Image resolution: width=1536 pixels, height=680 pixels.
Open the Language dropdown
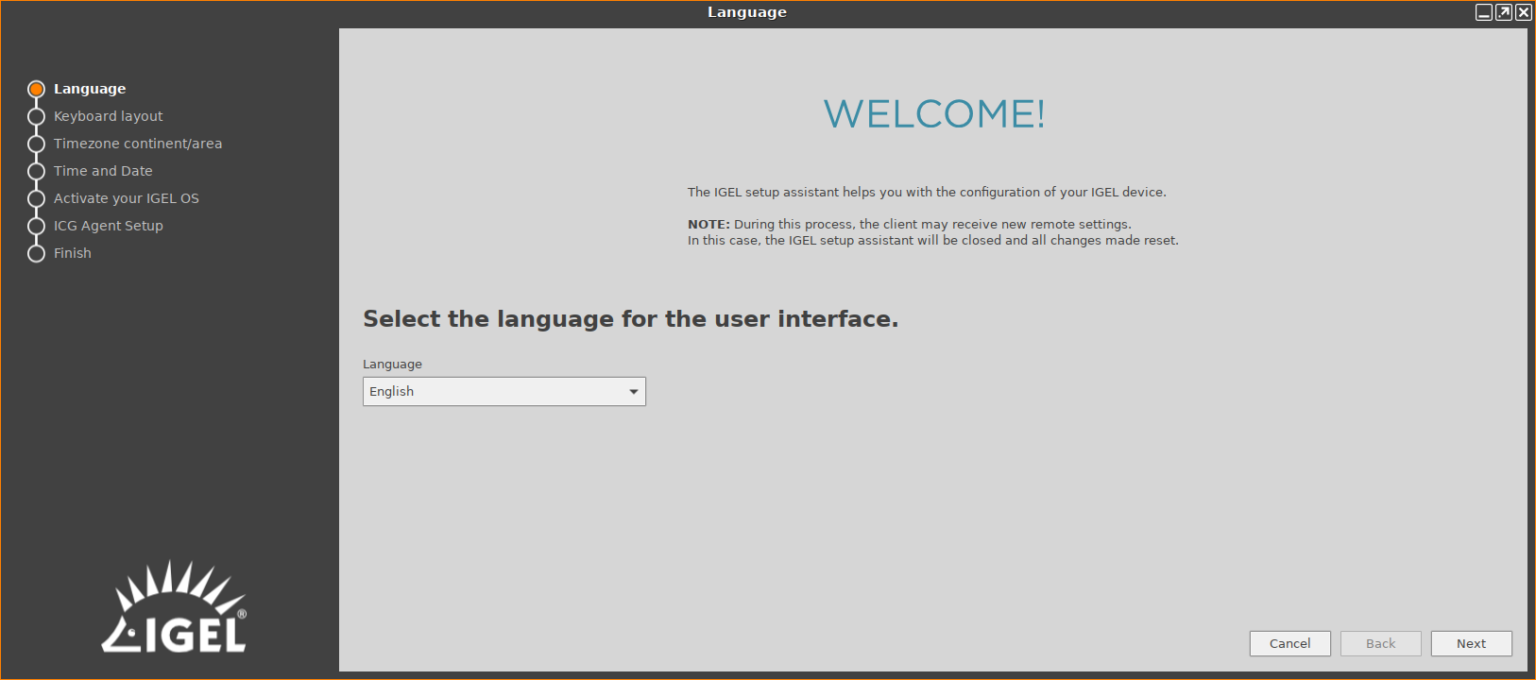[503, 391]
